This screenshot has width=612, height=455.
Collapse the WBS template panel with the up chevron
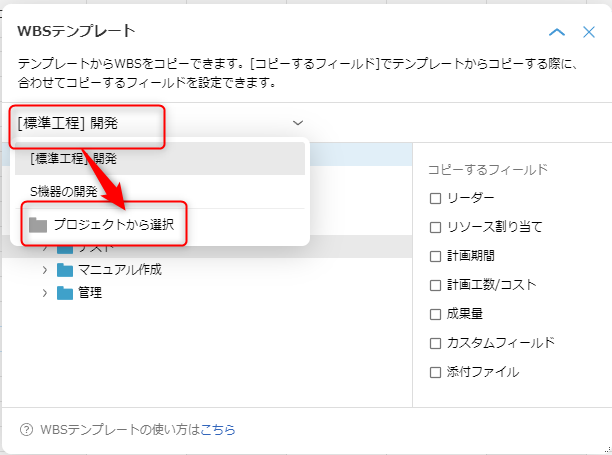coord(557,32)
